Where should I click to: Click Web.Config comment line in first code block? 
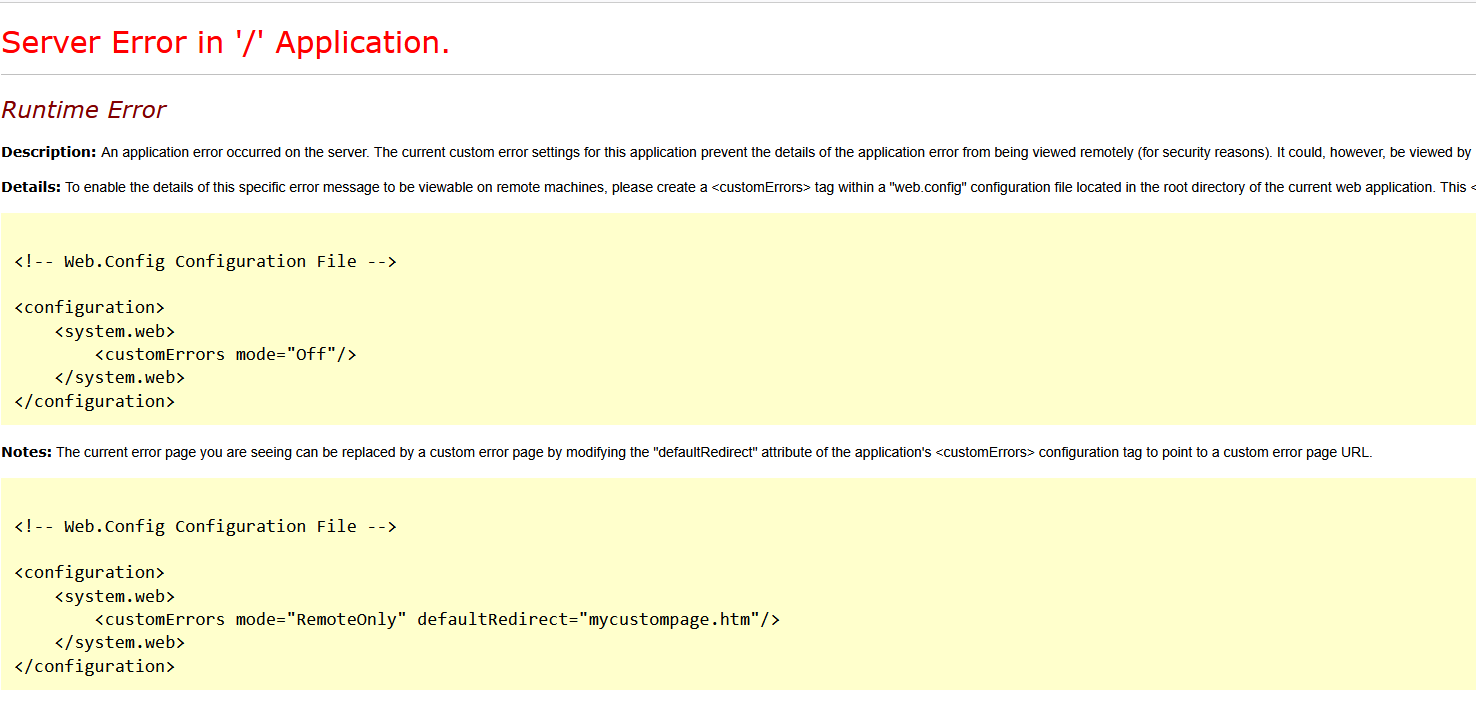point(205,261)
